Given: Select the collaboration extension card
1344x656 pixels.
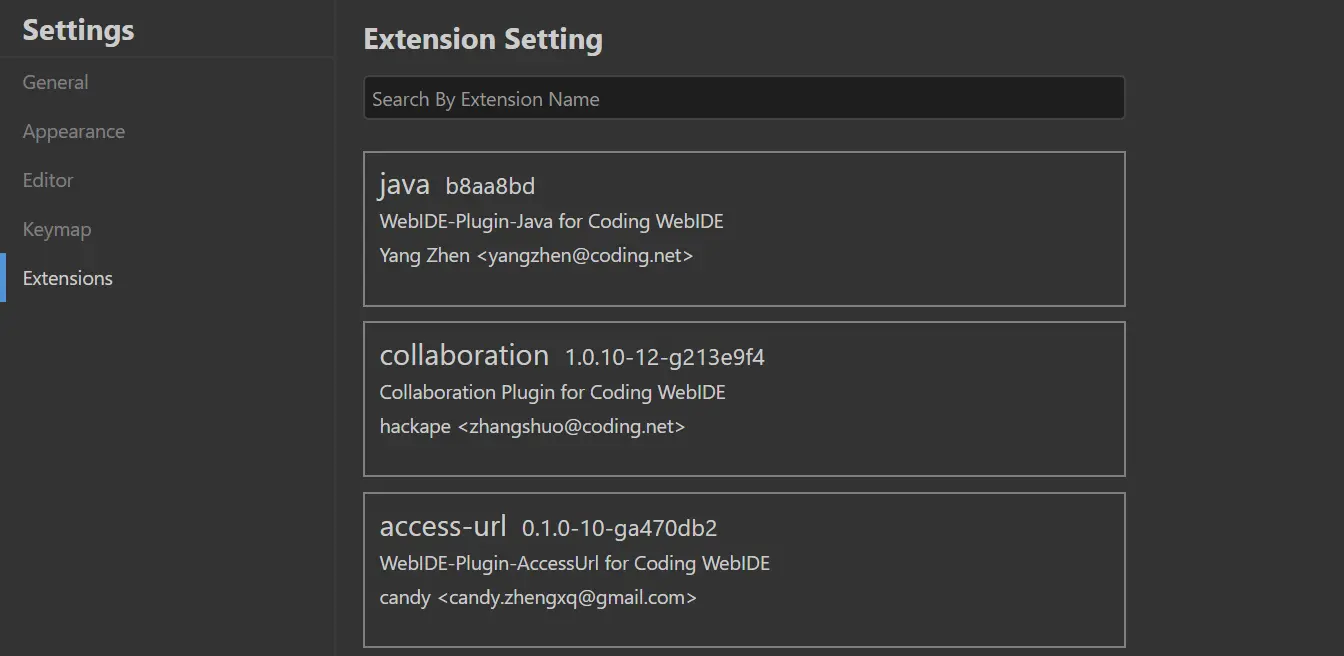Looking at the screenshot, I should point(744,398).
